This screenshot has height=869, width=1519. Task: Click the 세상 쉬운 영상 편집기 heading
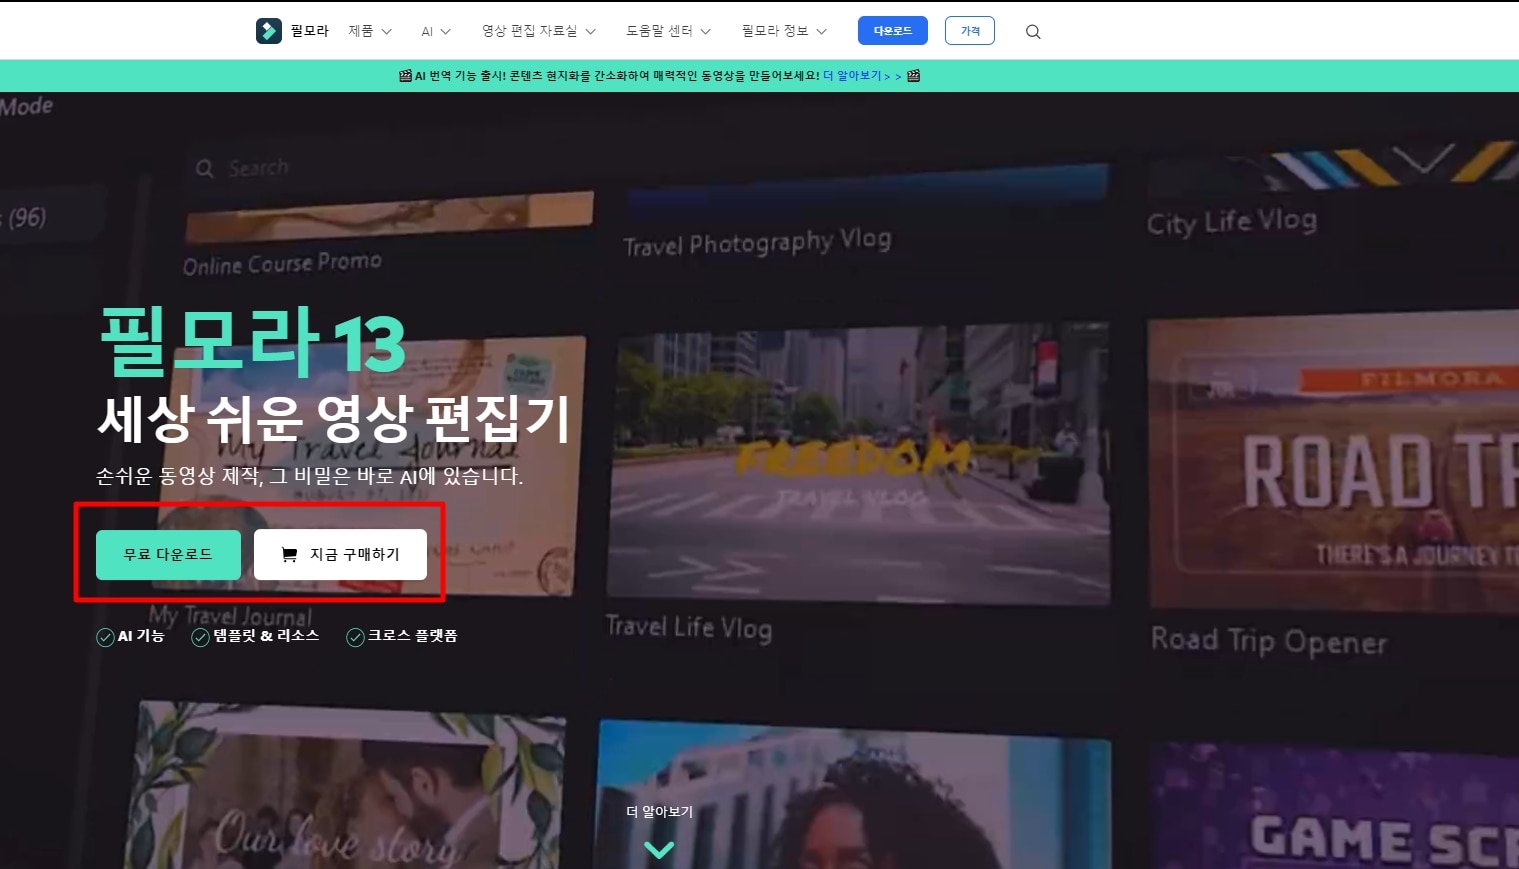click(334, 419)
